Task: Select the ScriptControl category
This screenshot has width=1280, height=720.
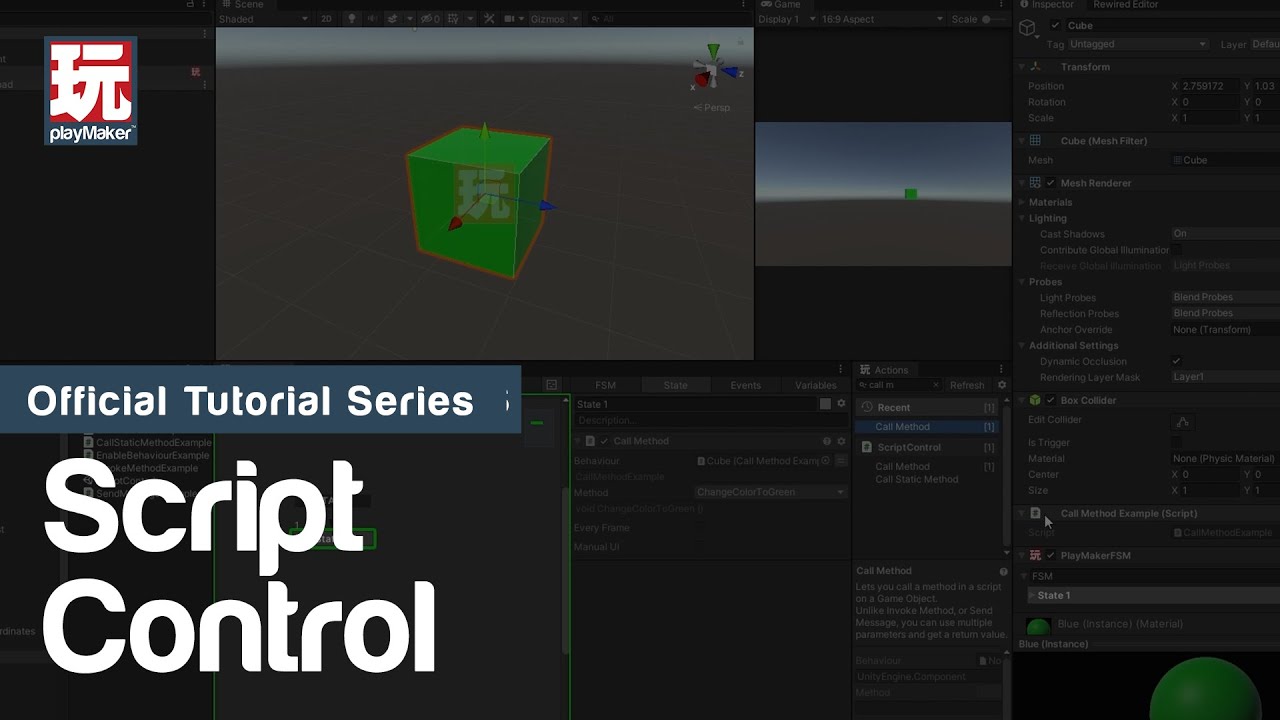Action: tap(927, 447)
